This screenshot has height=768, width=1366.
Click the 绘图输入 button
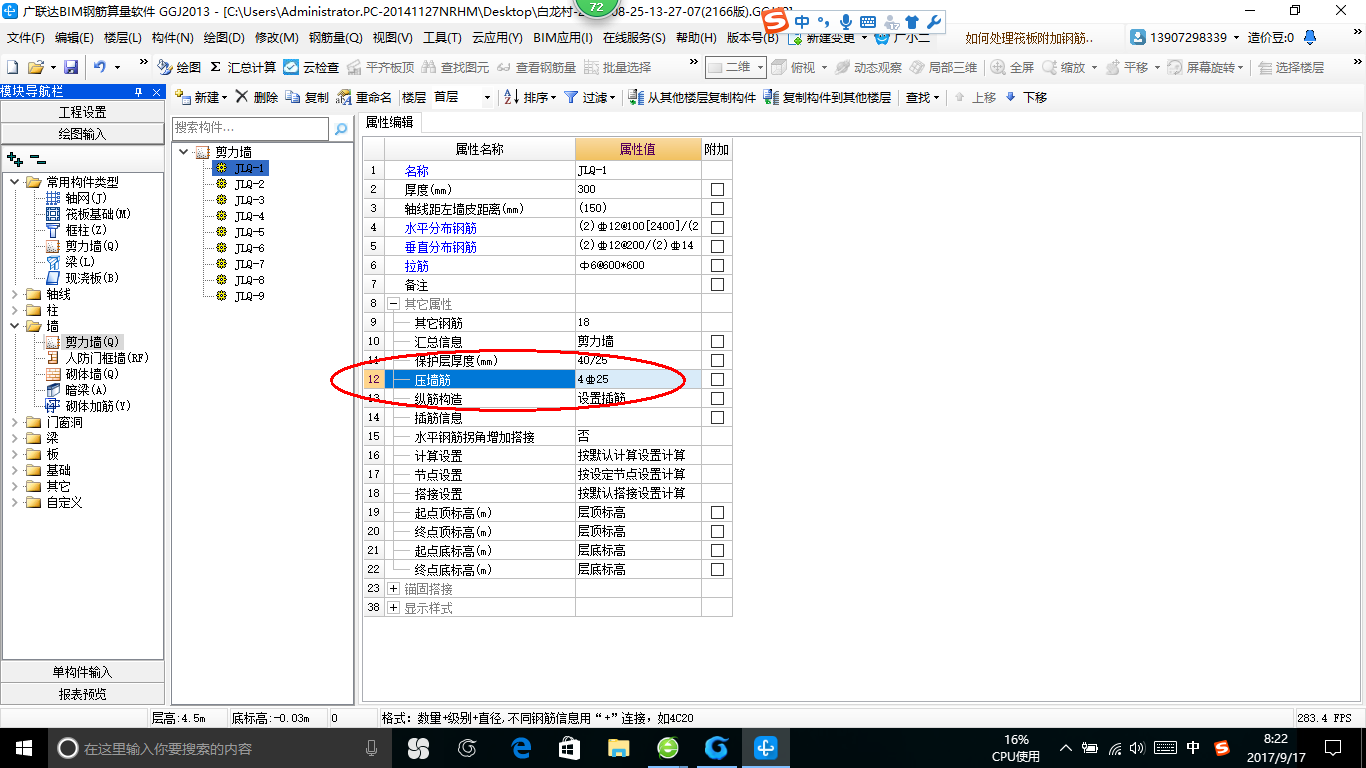[82, 133]
